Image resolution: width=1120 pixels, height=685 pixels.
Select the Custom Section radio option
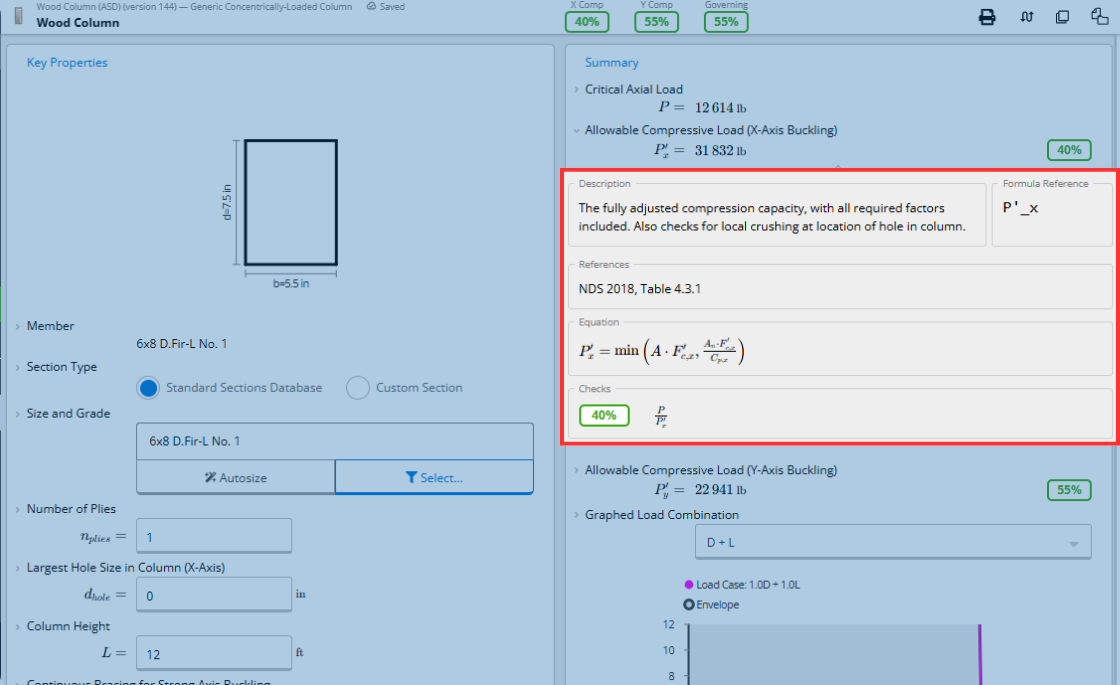(x=357, y=388)
